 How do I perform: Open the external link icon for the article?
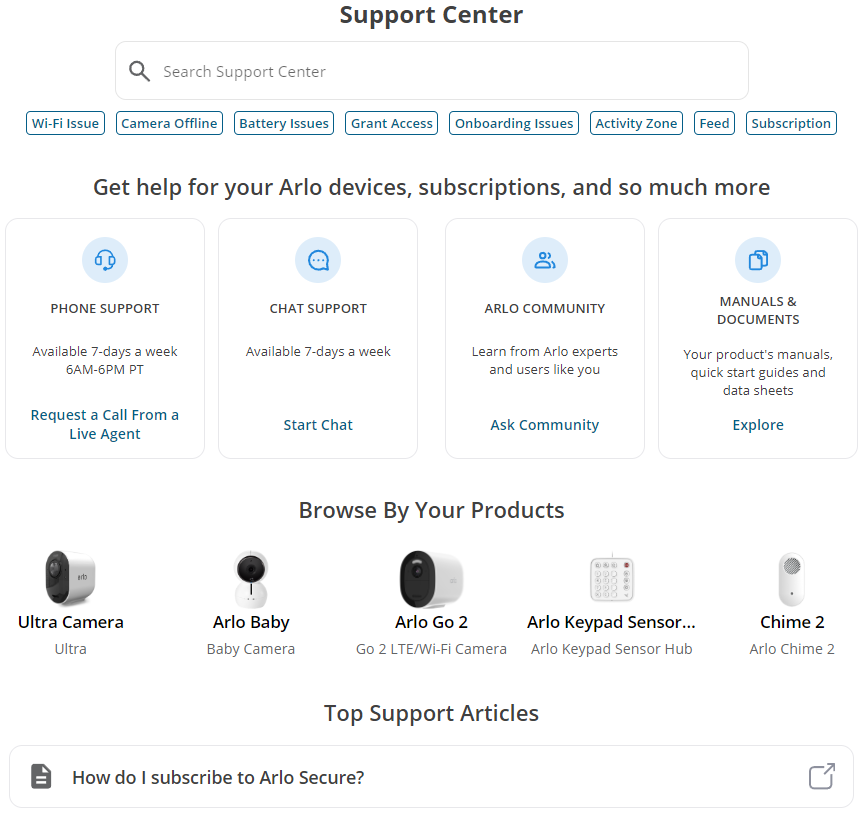point(820,776)
